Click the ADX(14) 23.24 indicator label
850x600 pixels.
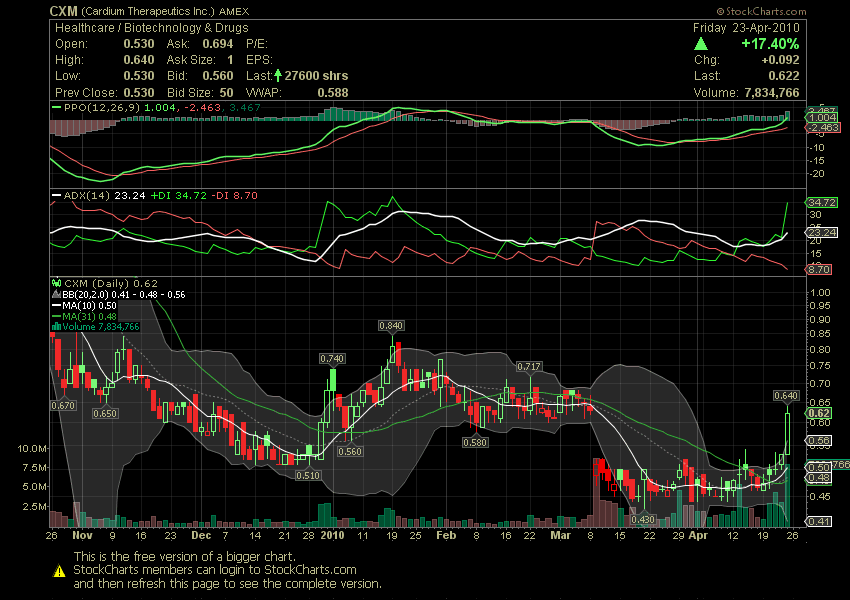tap(105, 196)
